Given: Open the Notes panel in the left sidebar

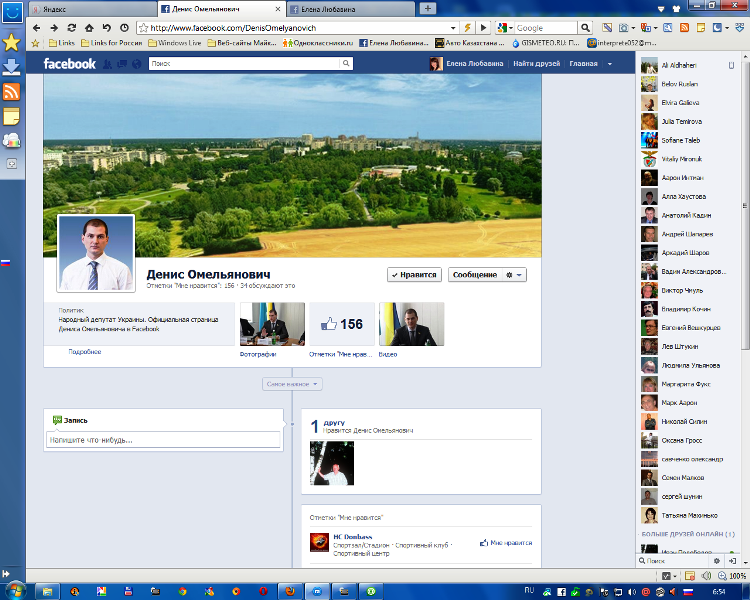Looking at the screenshot, I should coord(11,116).
